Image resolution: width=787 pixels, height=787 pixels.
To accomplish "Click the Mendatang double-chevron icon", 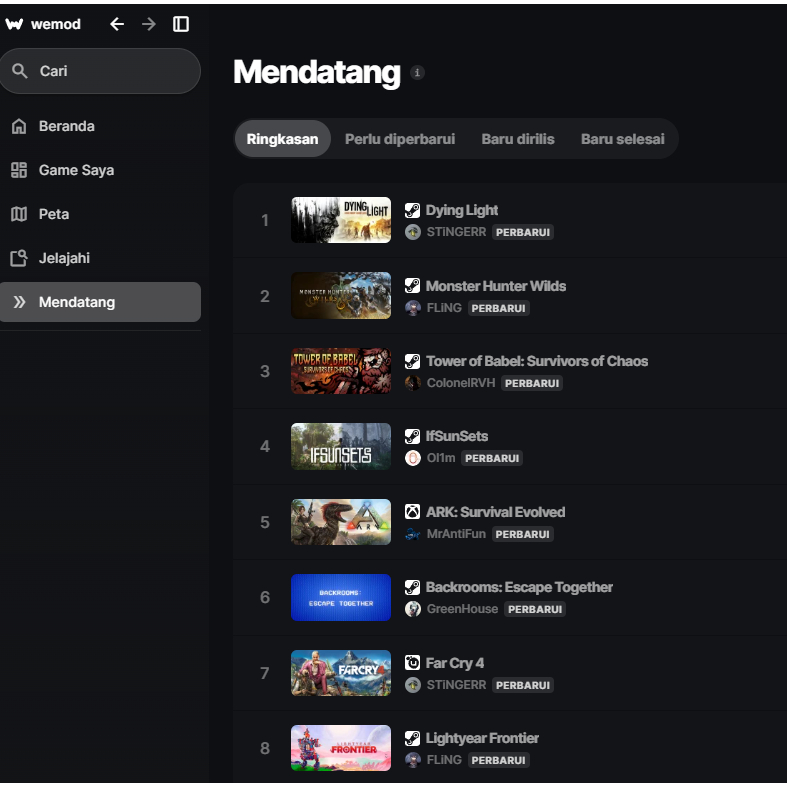I will pos(19,302).
